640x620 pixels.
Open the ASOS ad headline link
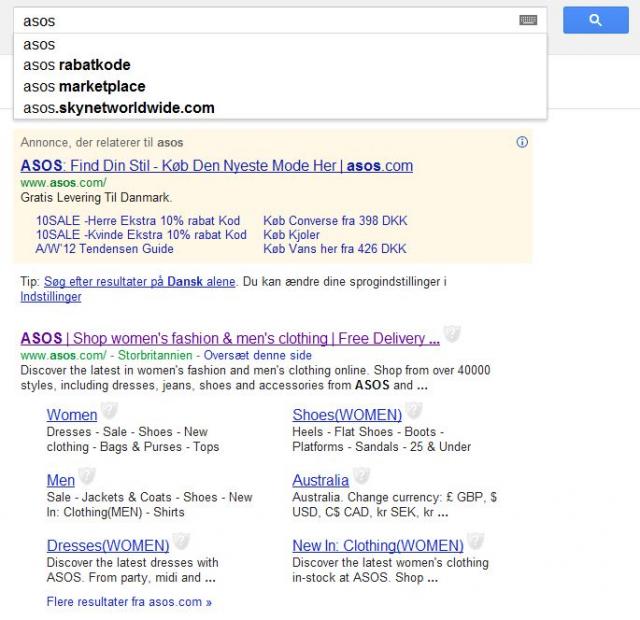pyautogui.click(x=216, y=165)
